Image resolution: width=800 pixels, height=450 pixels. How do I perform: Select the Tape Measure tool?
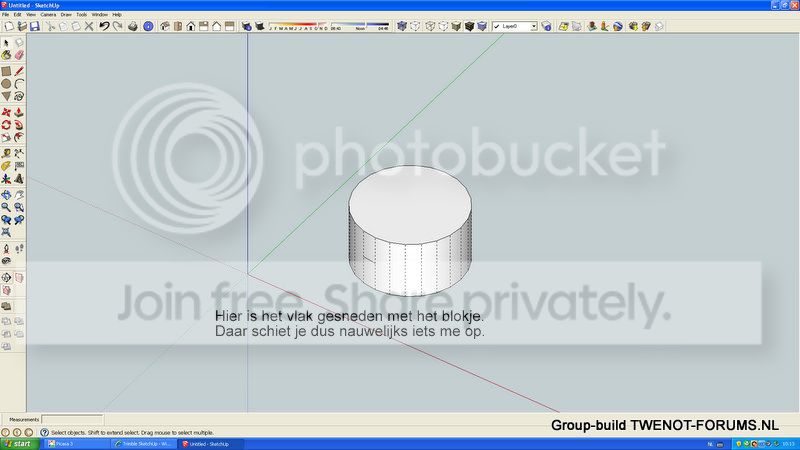tap(6, 153)
